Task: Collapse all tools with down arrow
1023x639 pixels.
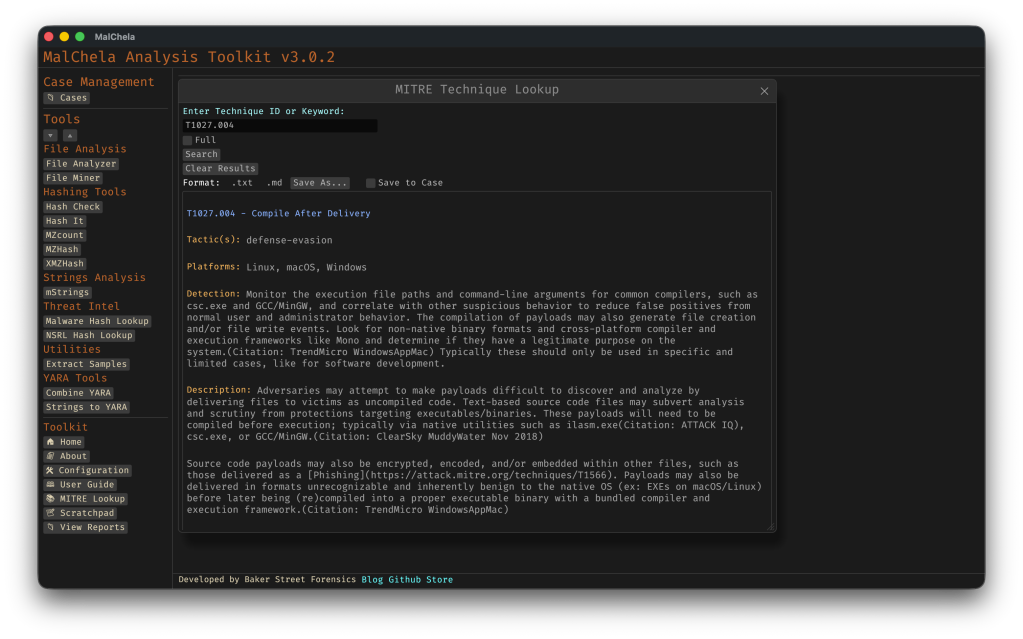Action: click(50, 135)
